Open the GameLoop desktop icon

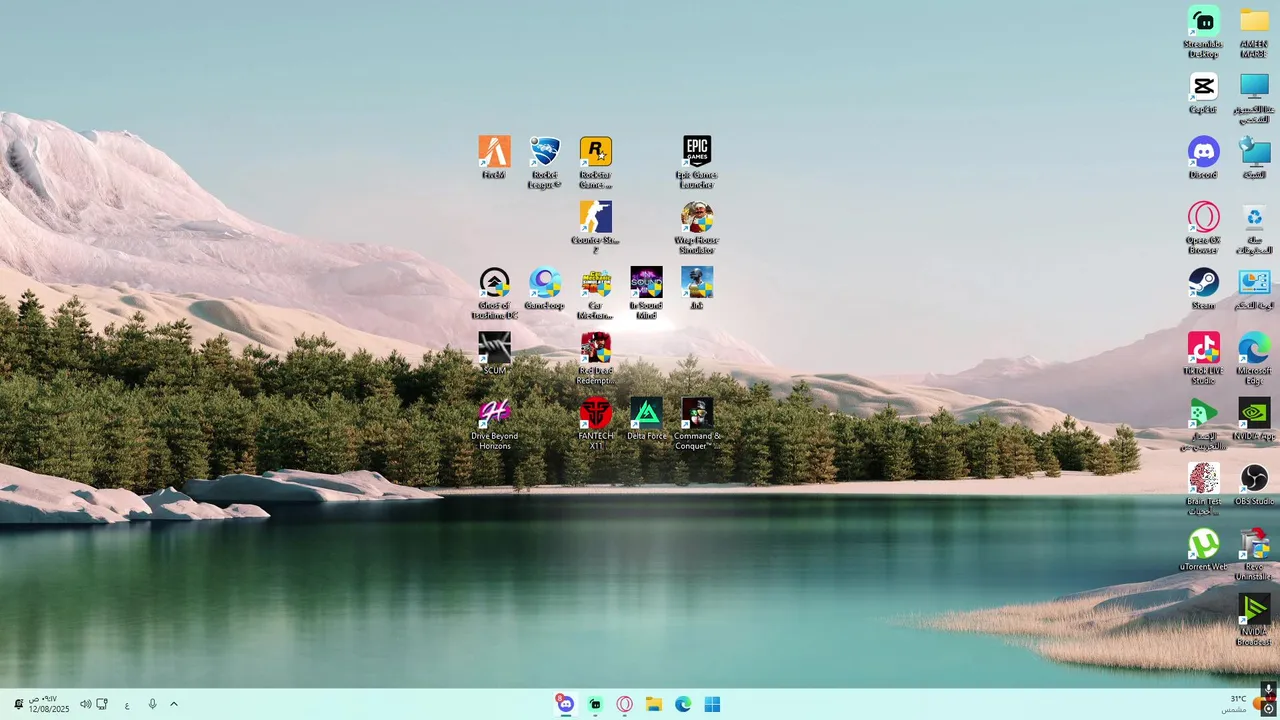545,288
